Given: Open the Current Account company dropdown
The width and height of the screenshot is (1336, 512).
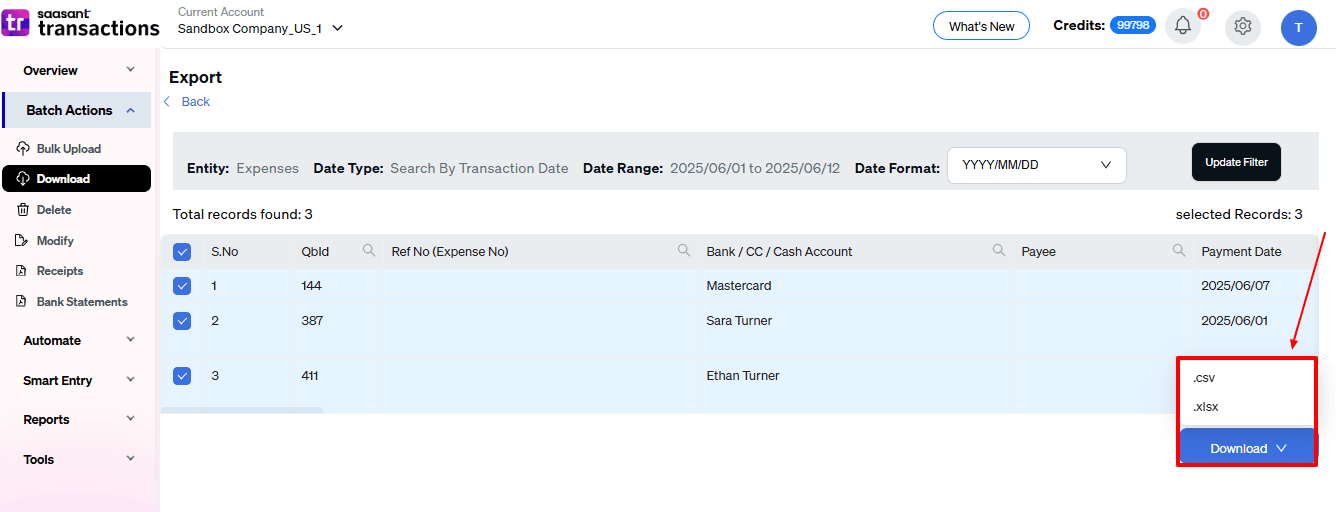Looking at the screenshot, I should coord(260,28).
